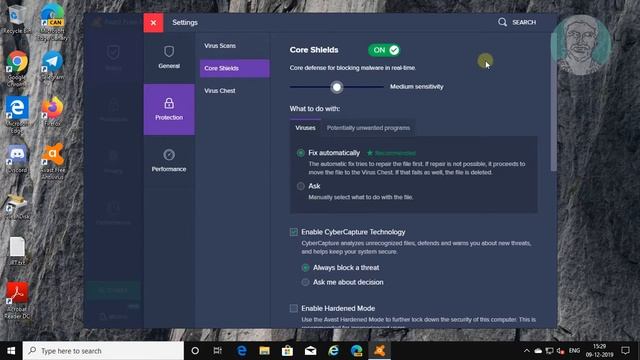Click the ENG language indicator
This screenshot has width=640, height=360.
[x=574, y=351]
